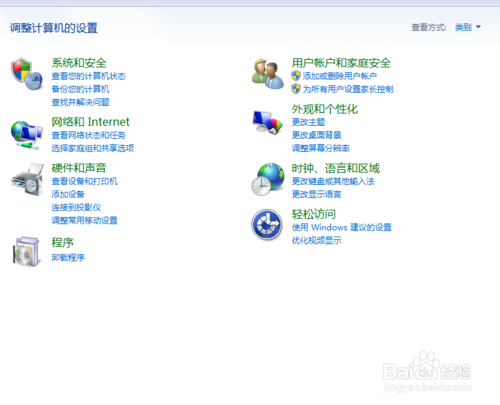Click 优化视频显示 link
500x405 pixels.
point(317,240)
